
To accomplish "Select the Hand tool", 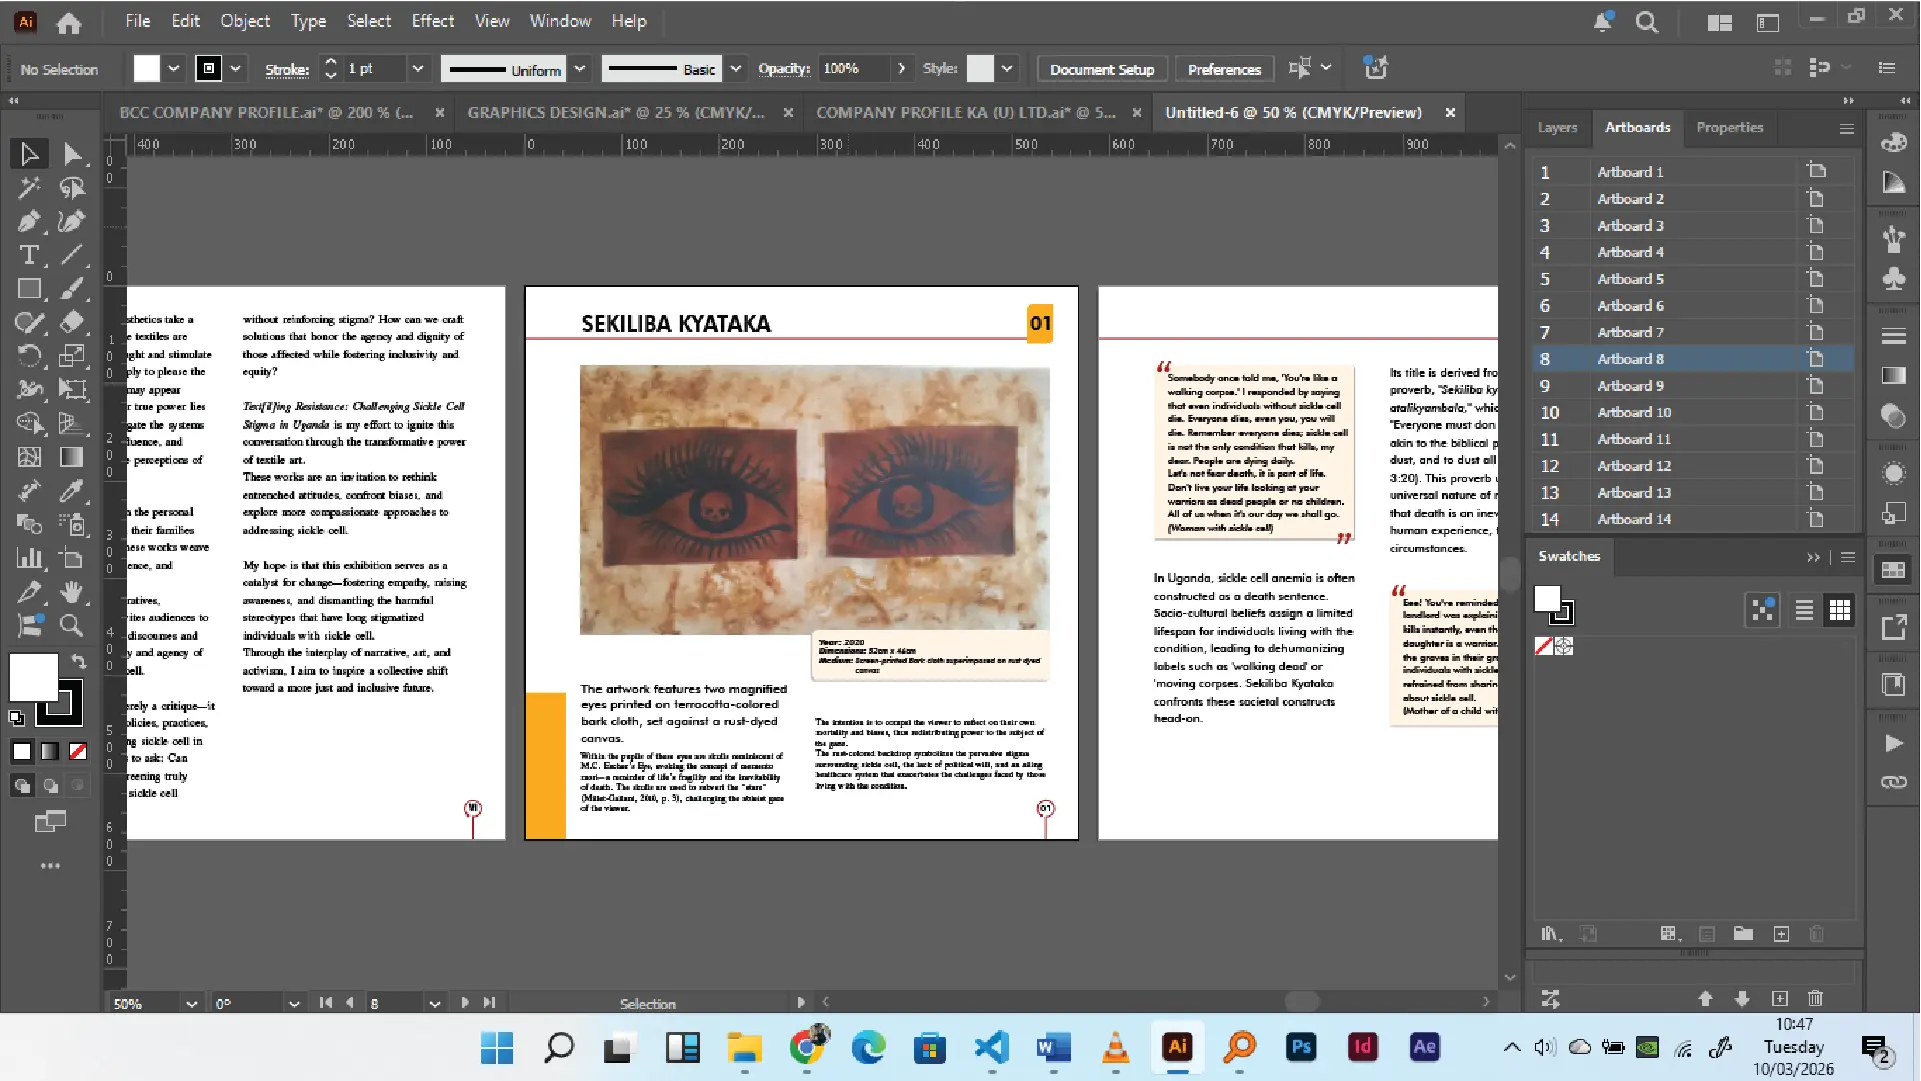I will tap(71, 592).
